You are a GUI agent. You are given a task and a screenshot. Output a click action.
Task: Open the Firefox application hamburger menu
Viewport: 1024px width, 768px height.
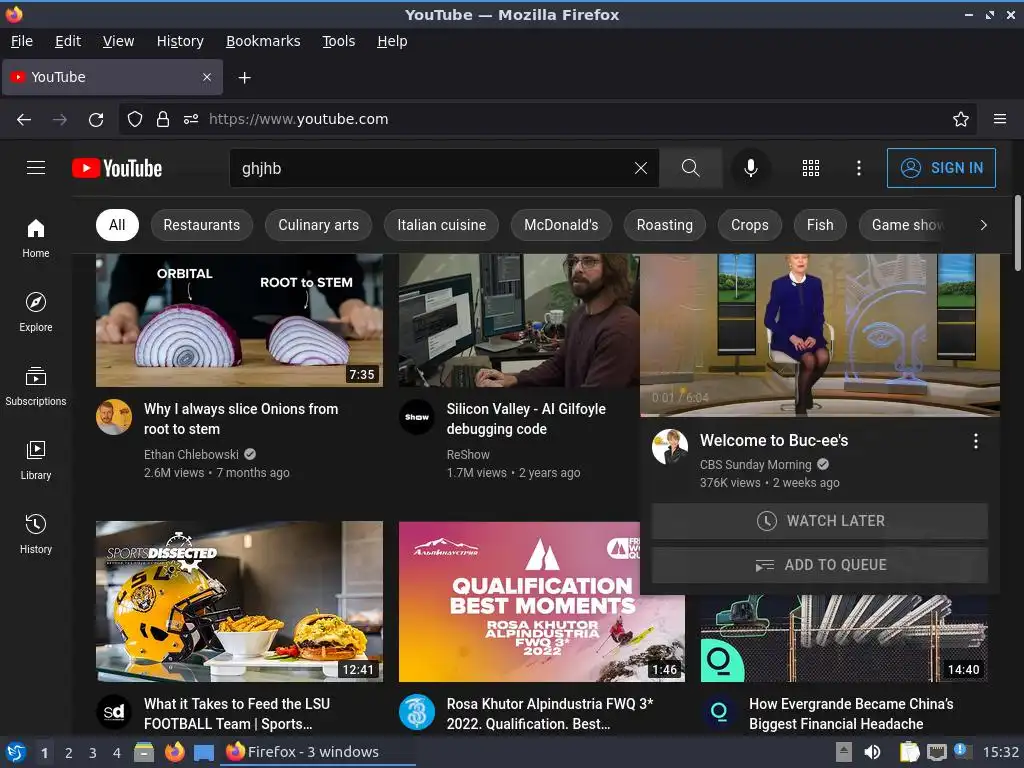[999, 119]
